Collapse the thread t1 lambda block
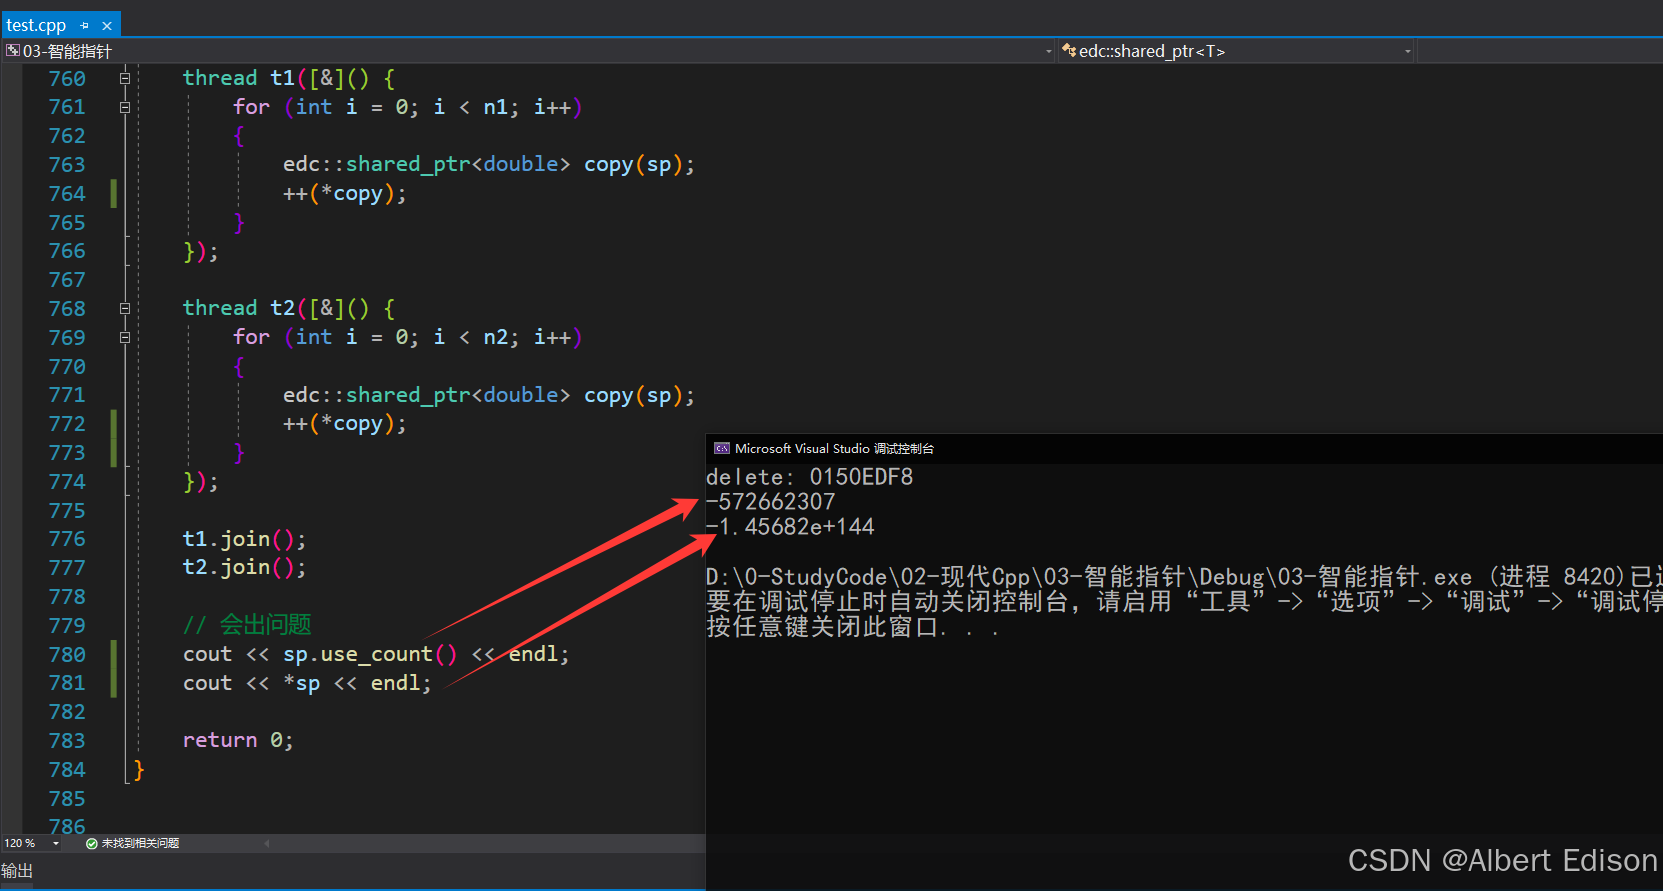Image resolution: width=1663 pixels, height=891 pixels. (x=125, y=78)
